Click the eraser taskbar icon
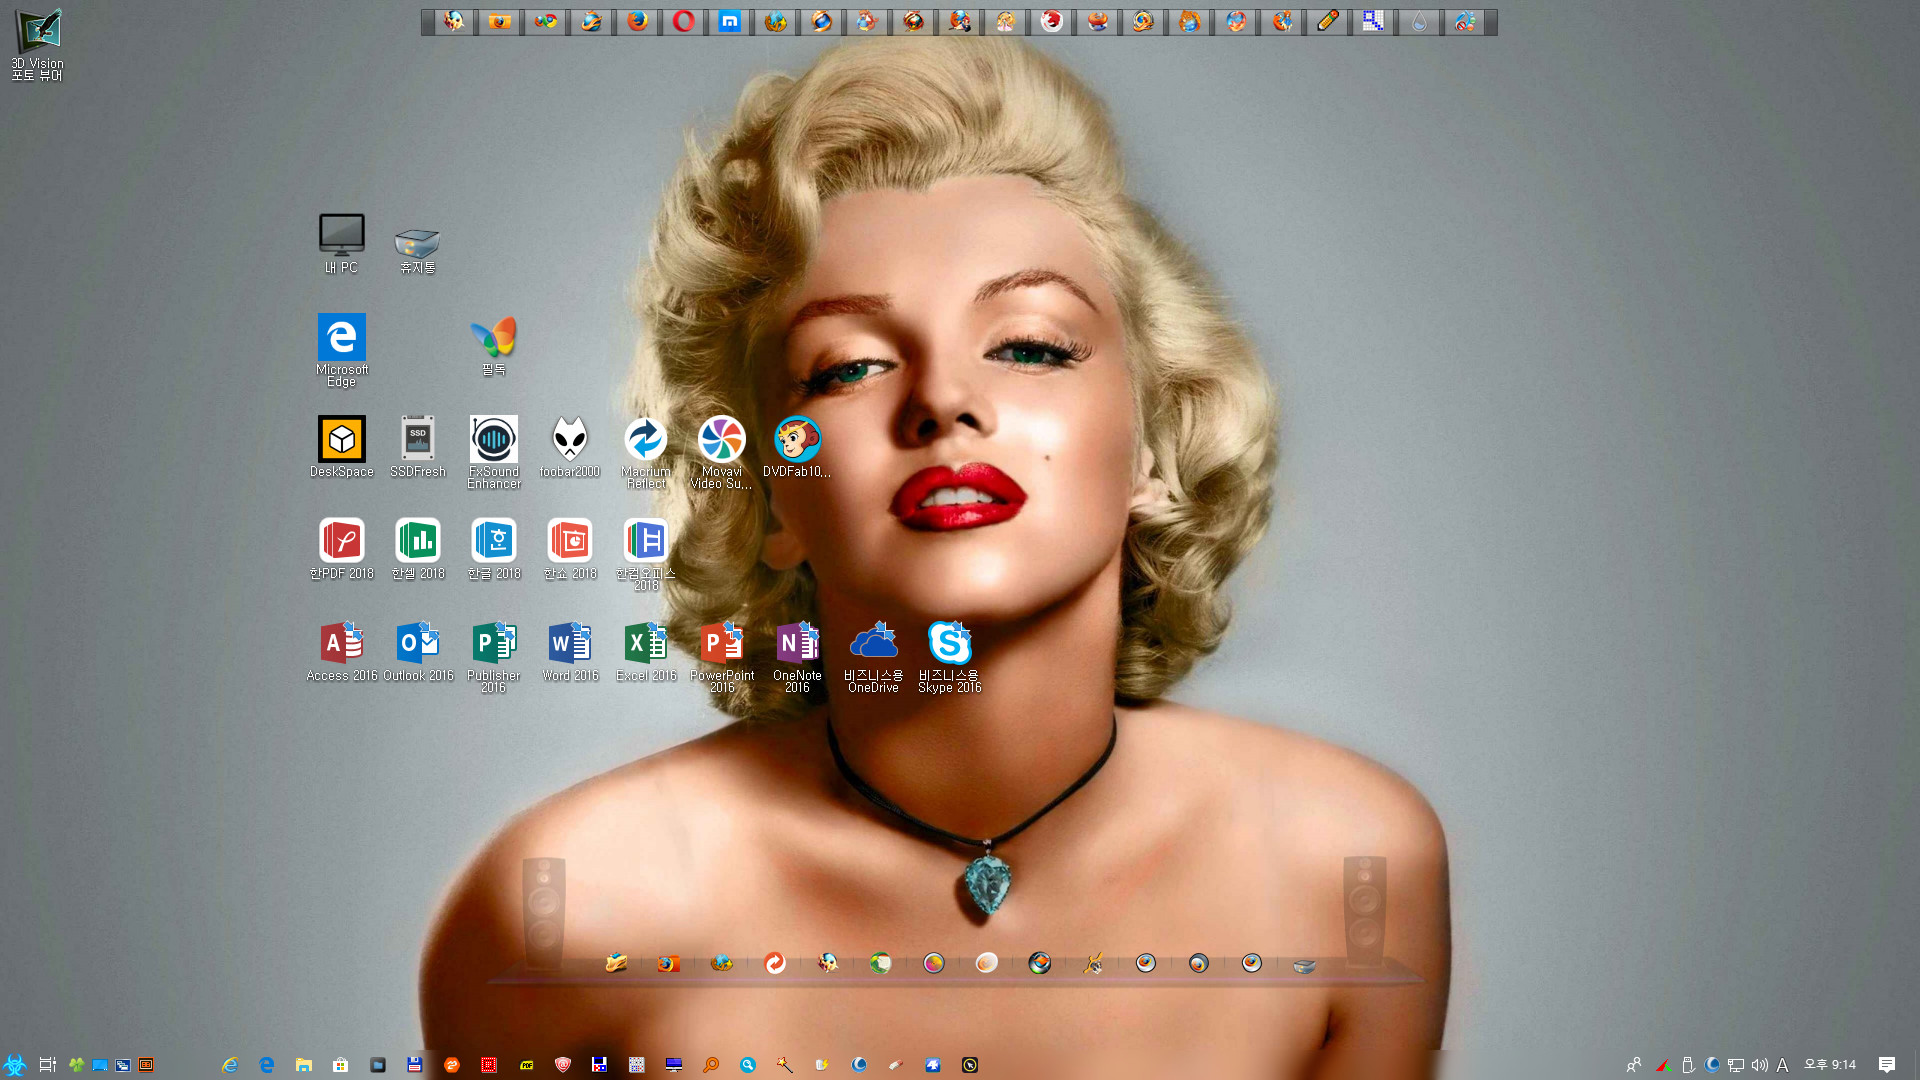The image size is (1920, 1080). pos(896,1065)
